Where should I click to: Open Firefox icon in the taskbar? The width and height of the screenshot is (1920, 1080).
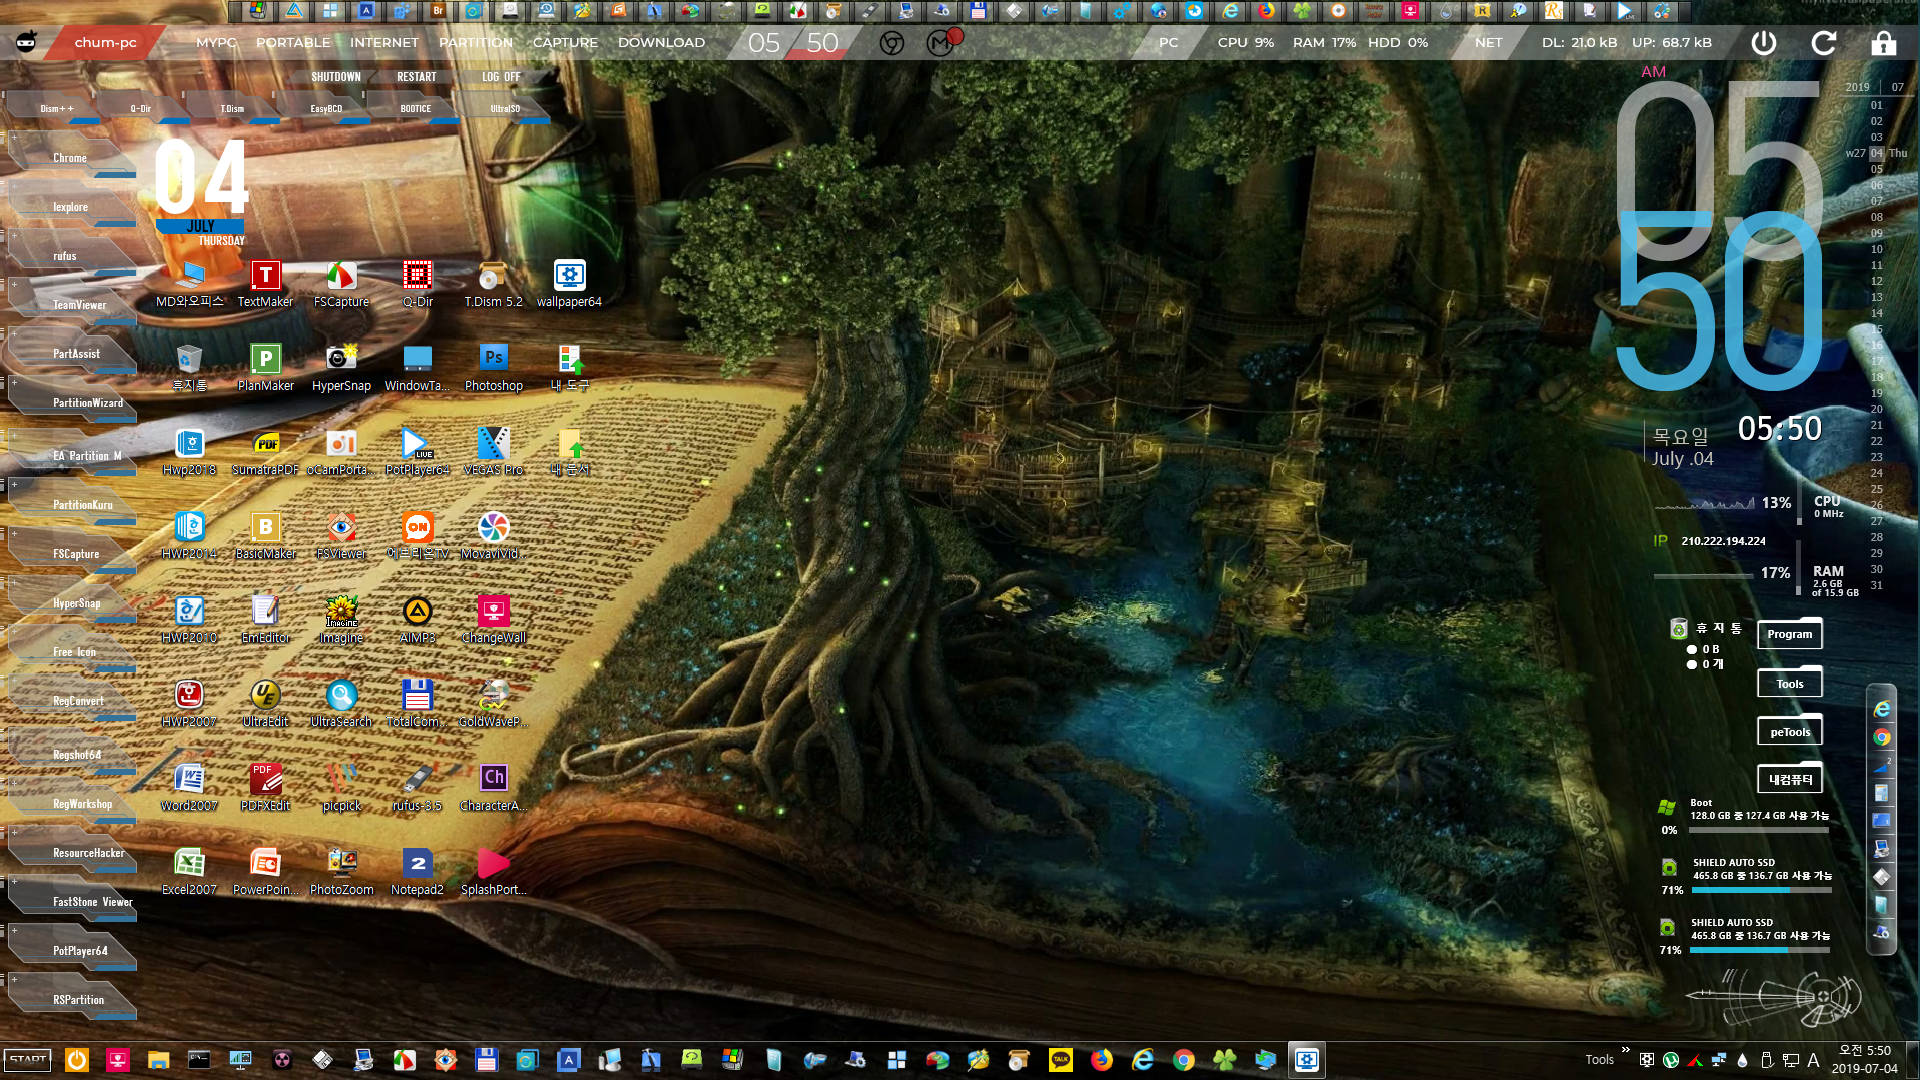1101,1060
